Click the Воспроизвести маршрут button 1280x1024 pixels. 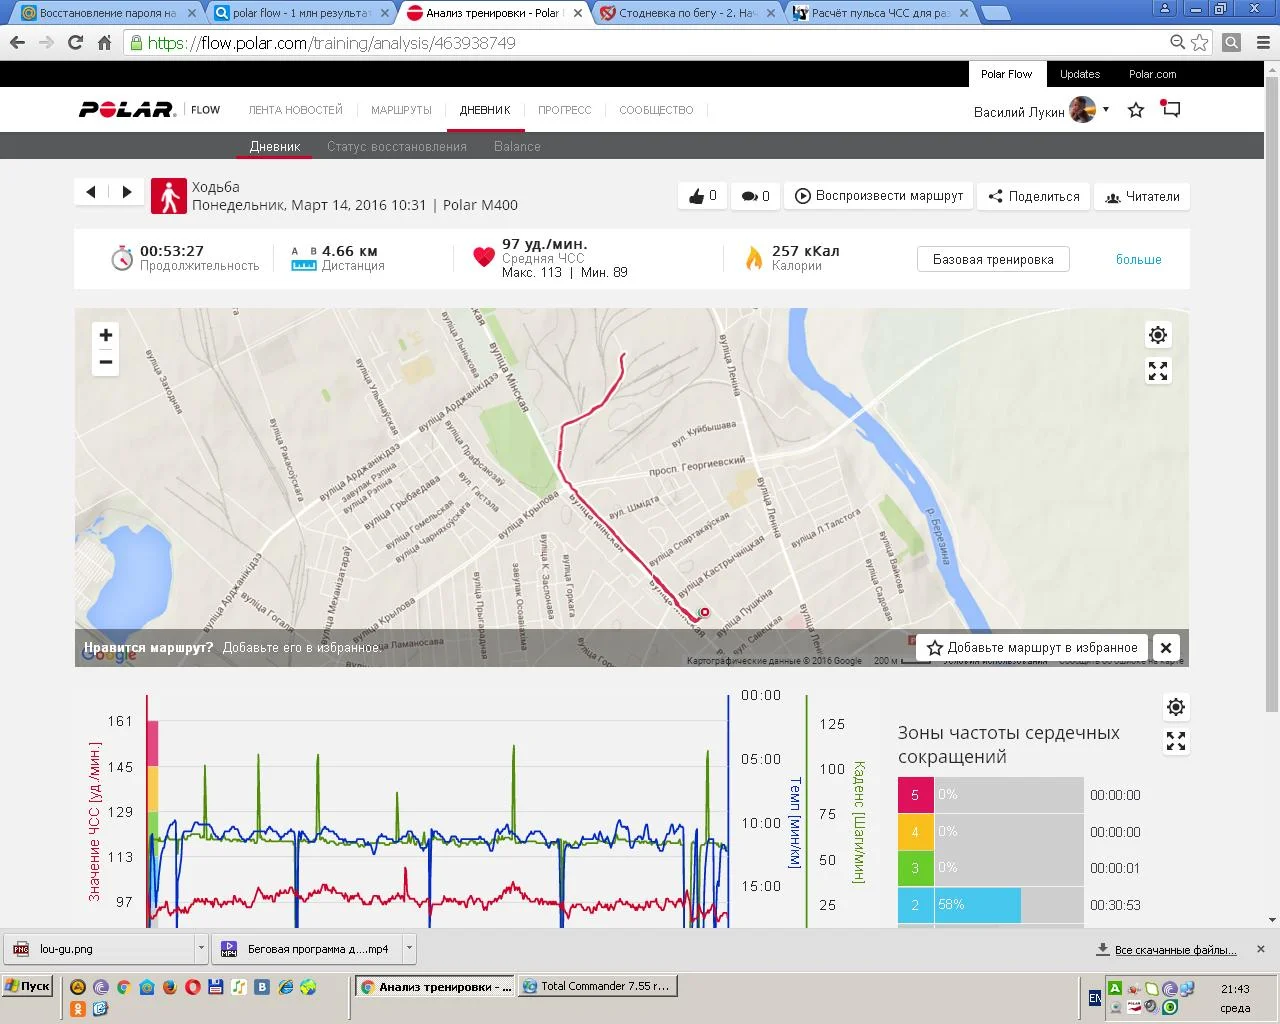(x=879, y=196)
